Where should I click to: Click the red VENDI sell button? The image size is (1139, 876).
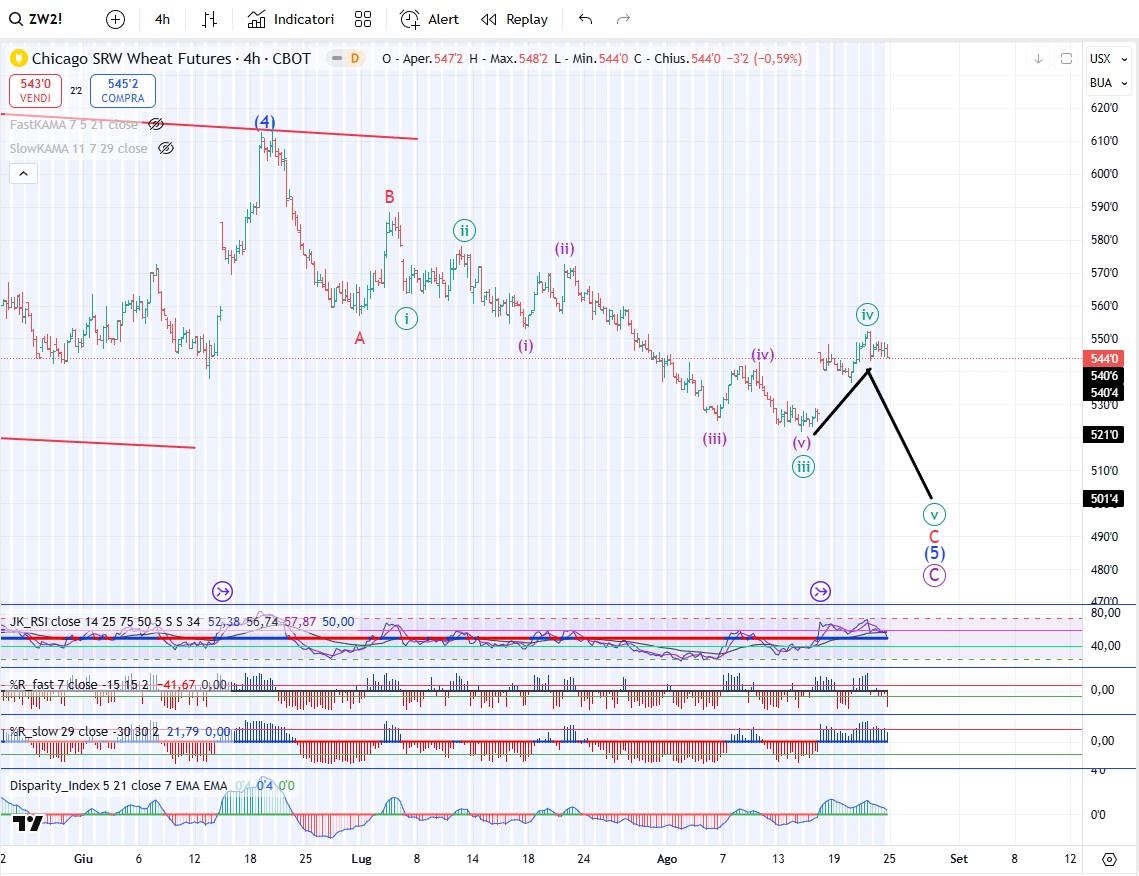[35, 91]
